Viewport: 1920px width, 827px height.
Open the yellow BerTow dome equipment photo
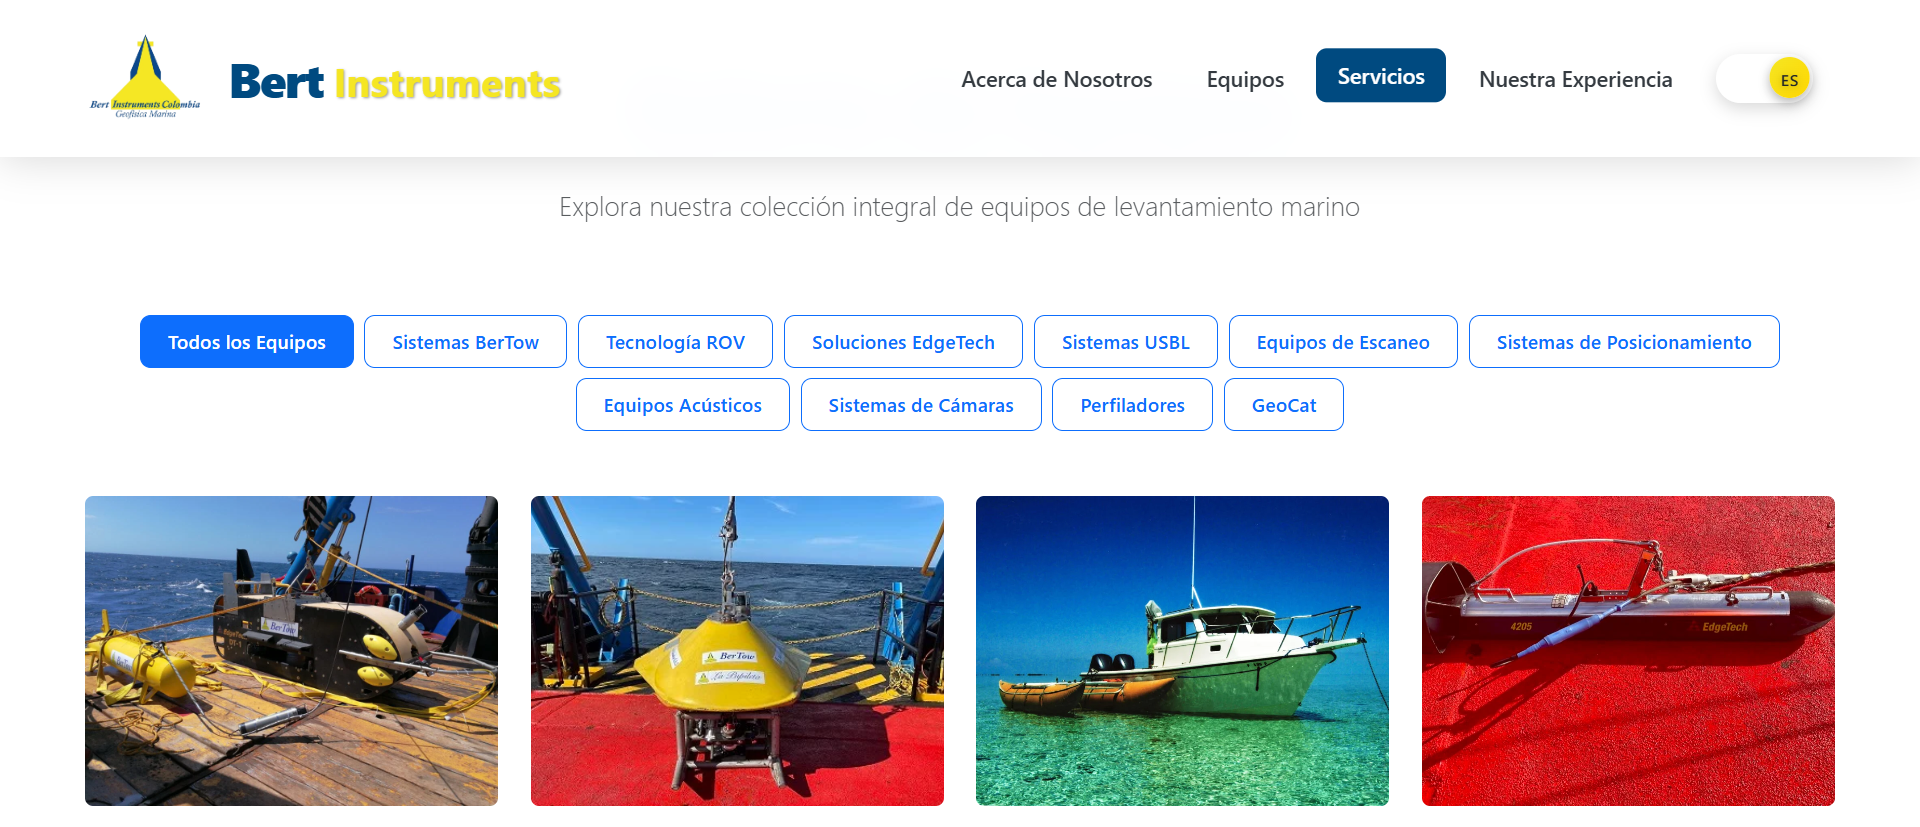737,651
